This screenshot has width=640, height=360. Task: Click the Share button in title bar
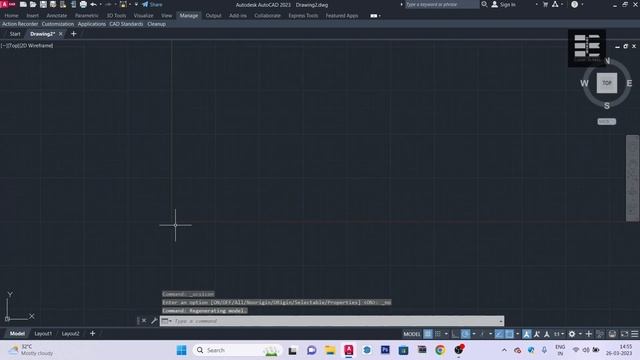(152, 4)
